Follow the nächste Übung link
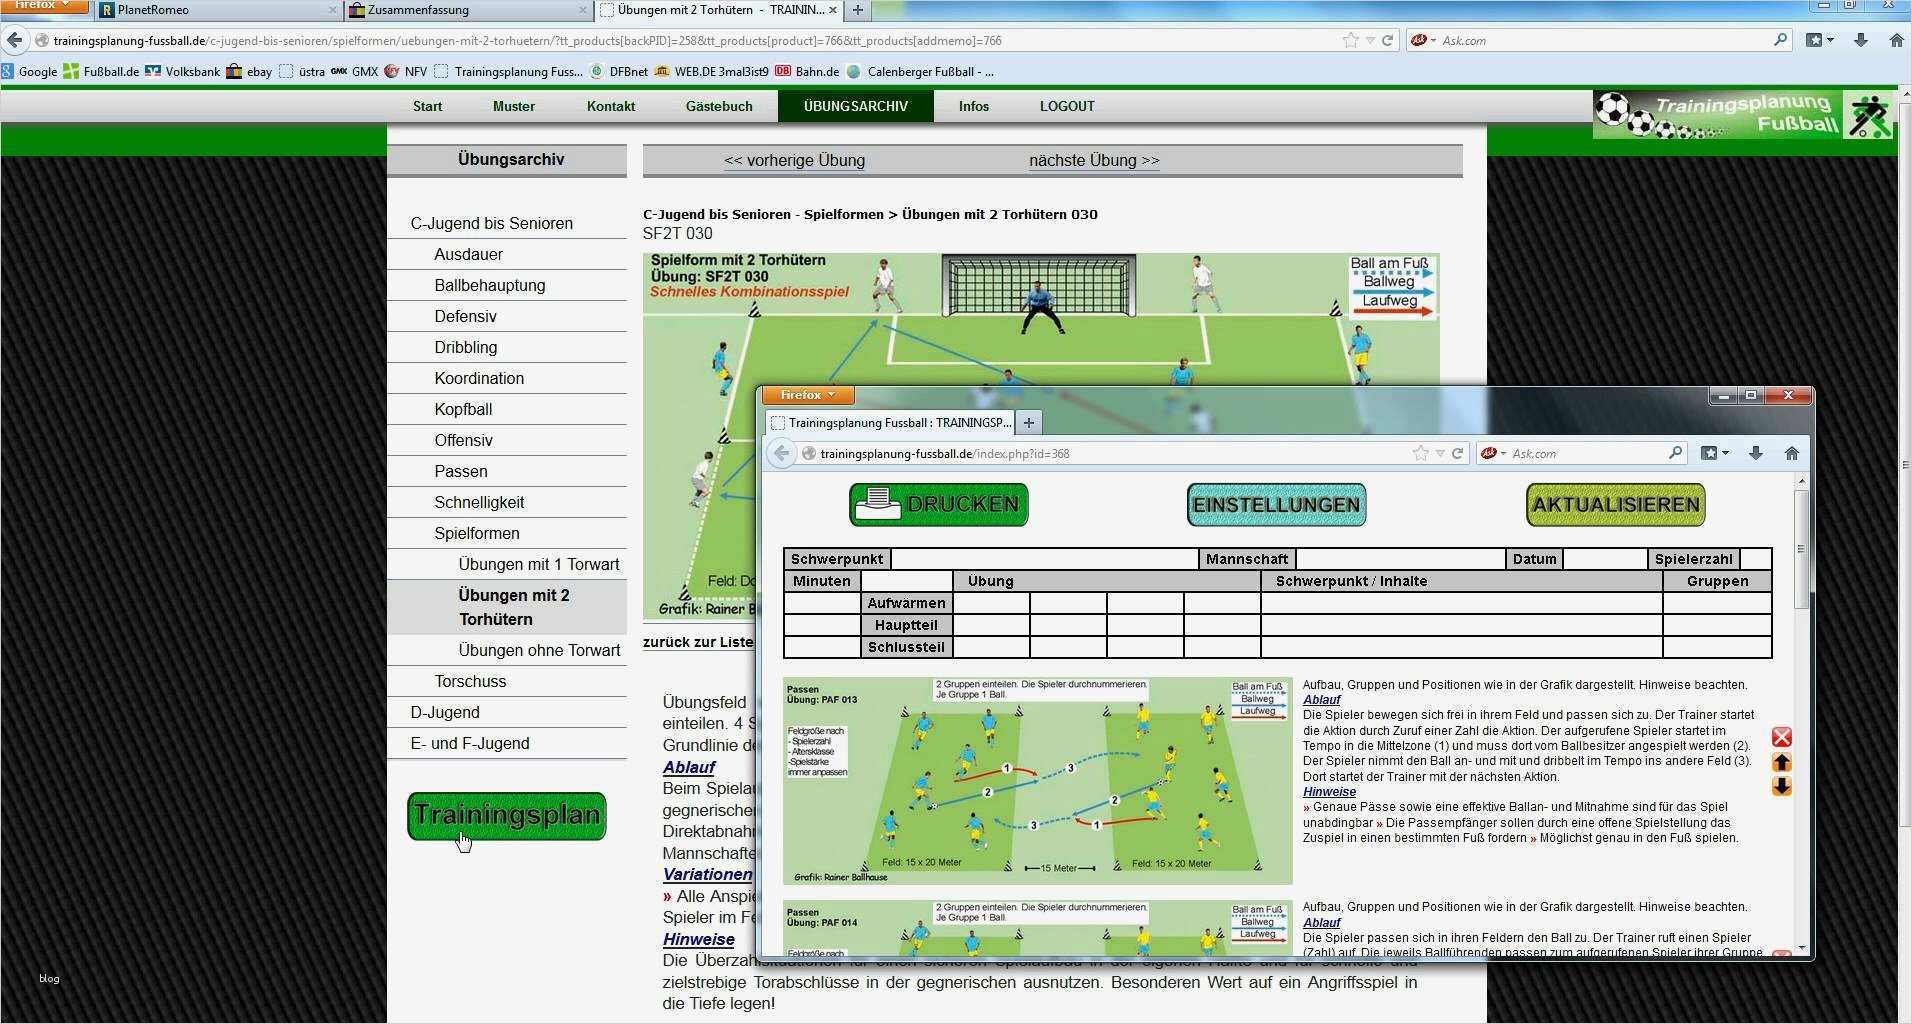Viewport: 1912px width, 1024px height. [1093, 160]
